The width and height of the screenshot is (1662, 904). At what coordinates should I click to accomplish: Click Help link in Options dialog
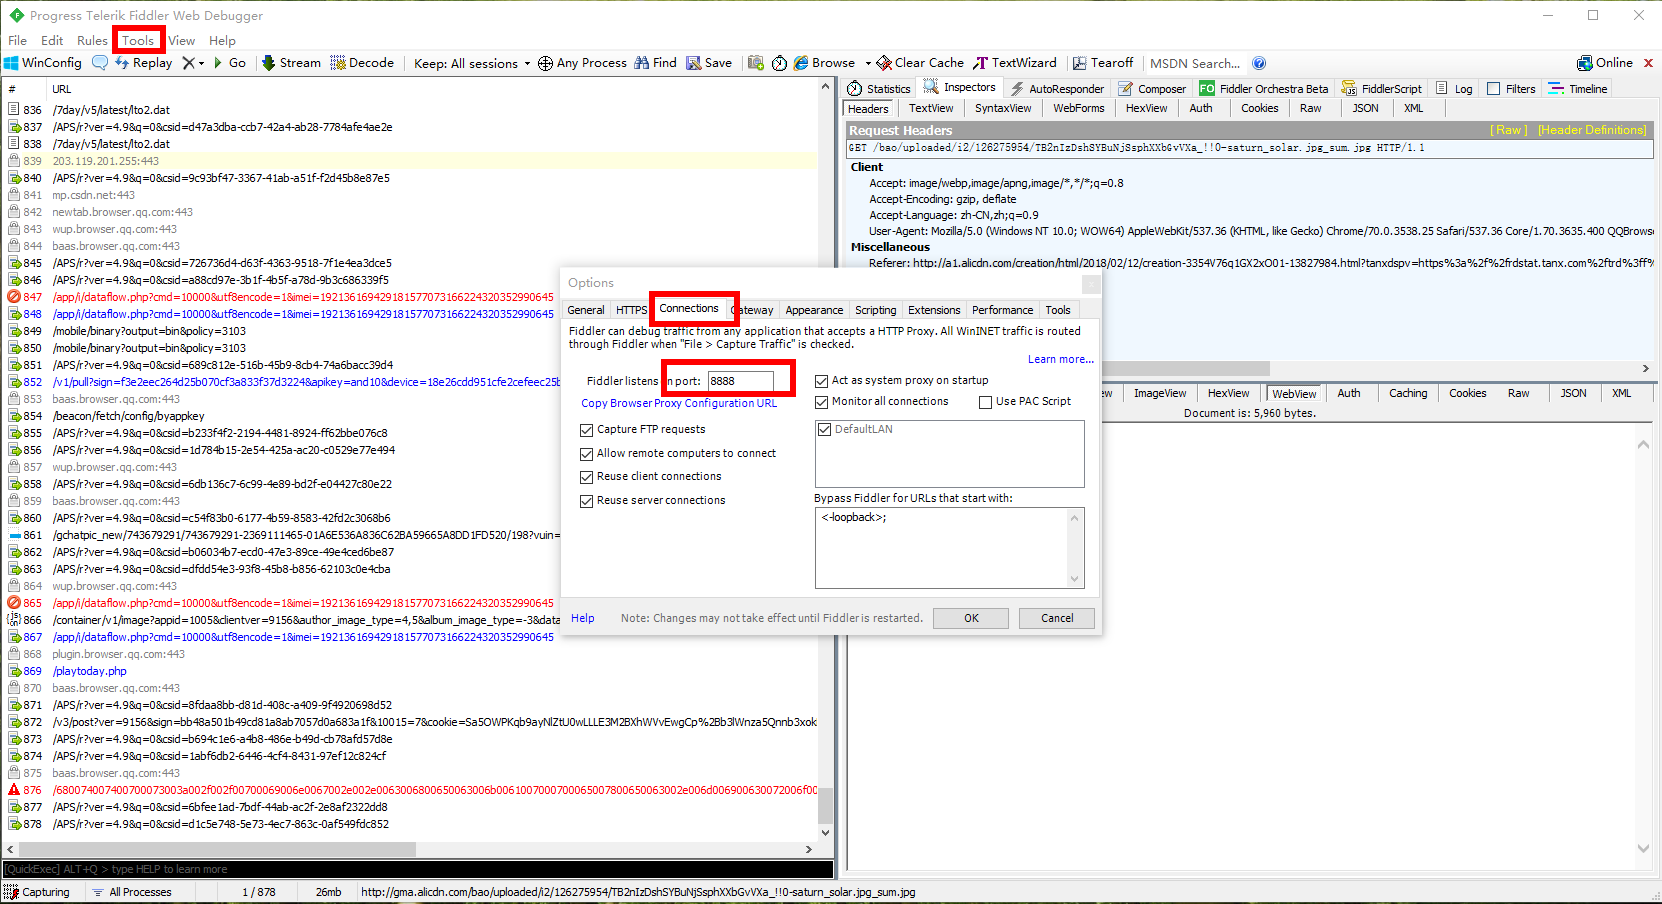click(x=583, y=619)
